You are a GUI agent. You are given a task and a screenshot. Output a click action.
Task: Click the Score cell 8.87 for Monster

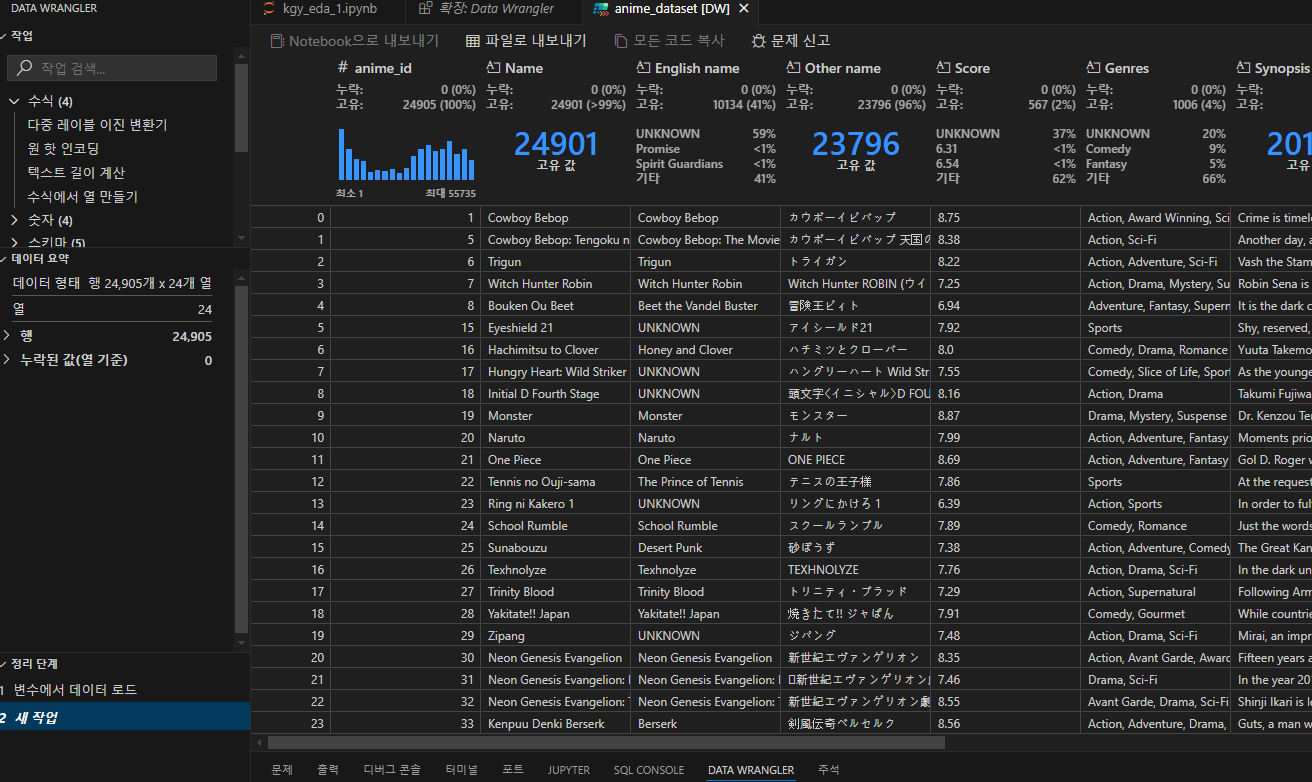click(x=1005, y=416)
